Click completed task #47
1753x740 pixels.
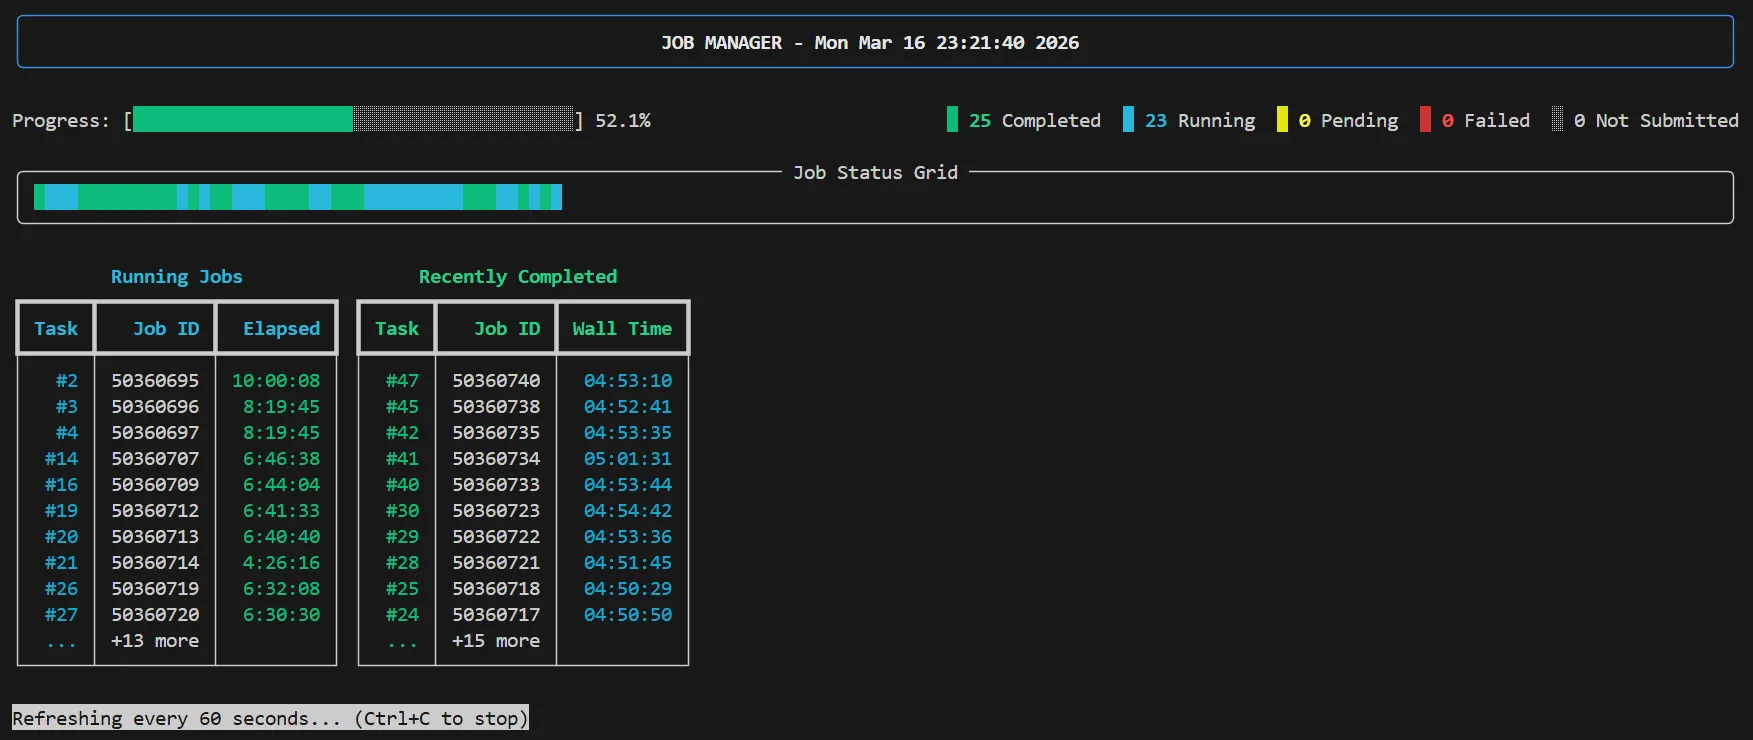click(x=402, y=381)
